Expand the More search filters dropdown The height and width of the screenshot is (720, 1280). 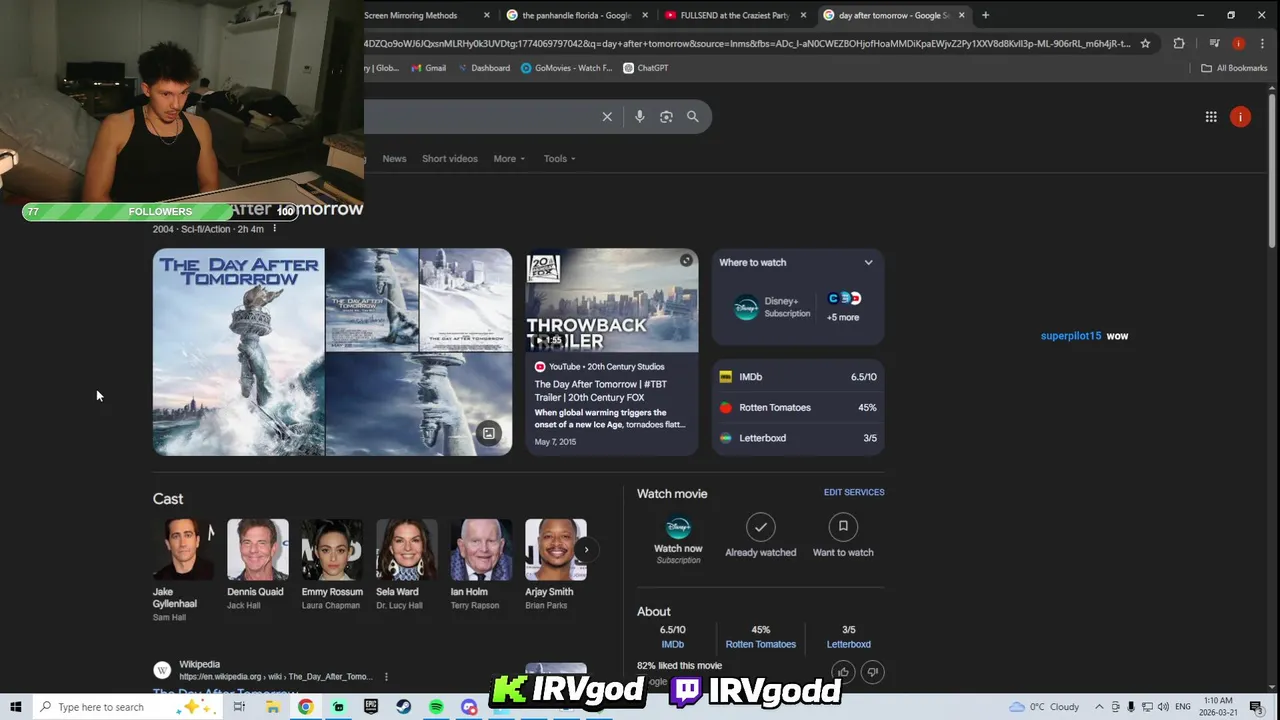[509, 158]
